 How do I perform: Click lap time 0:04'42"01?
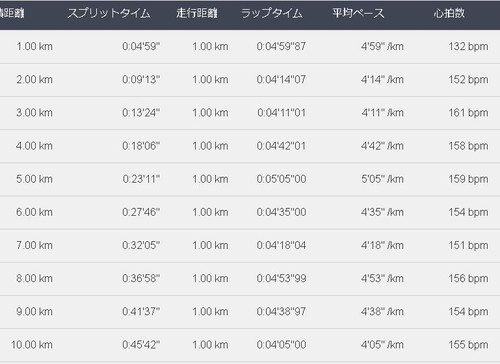coord(281,146)
